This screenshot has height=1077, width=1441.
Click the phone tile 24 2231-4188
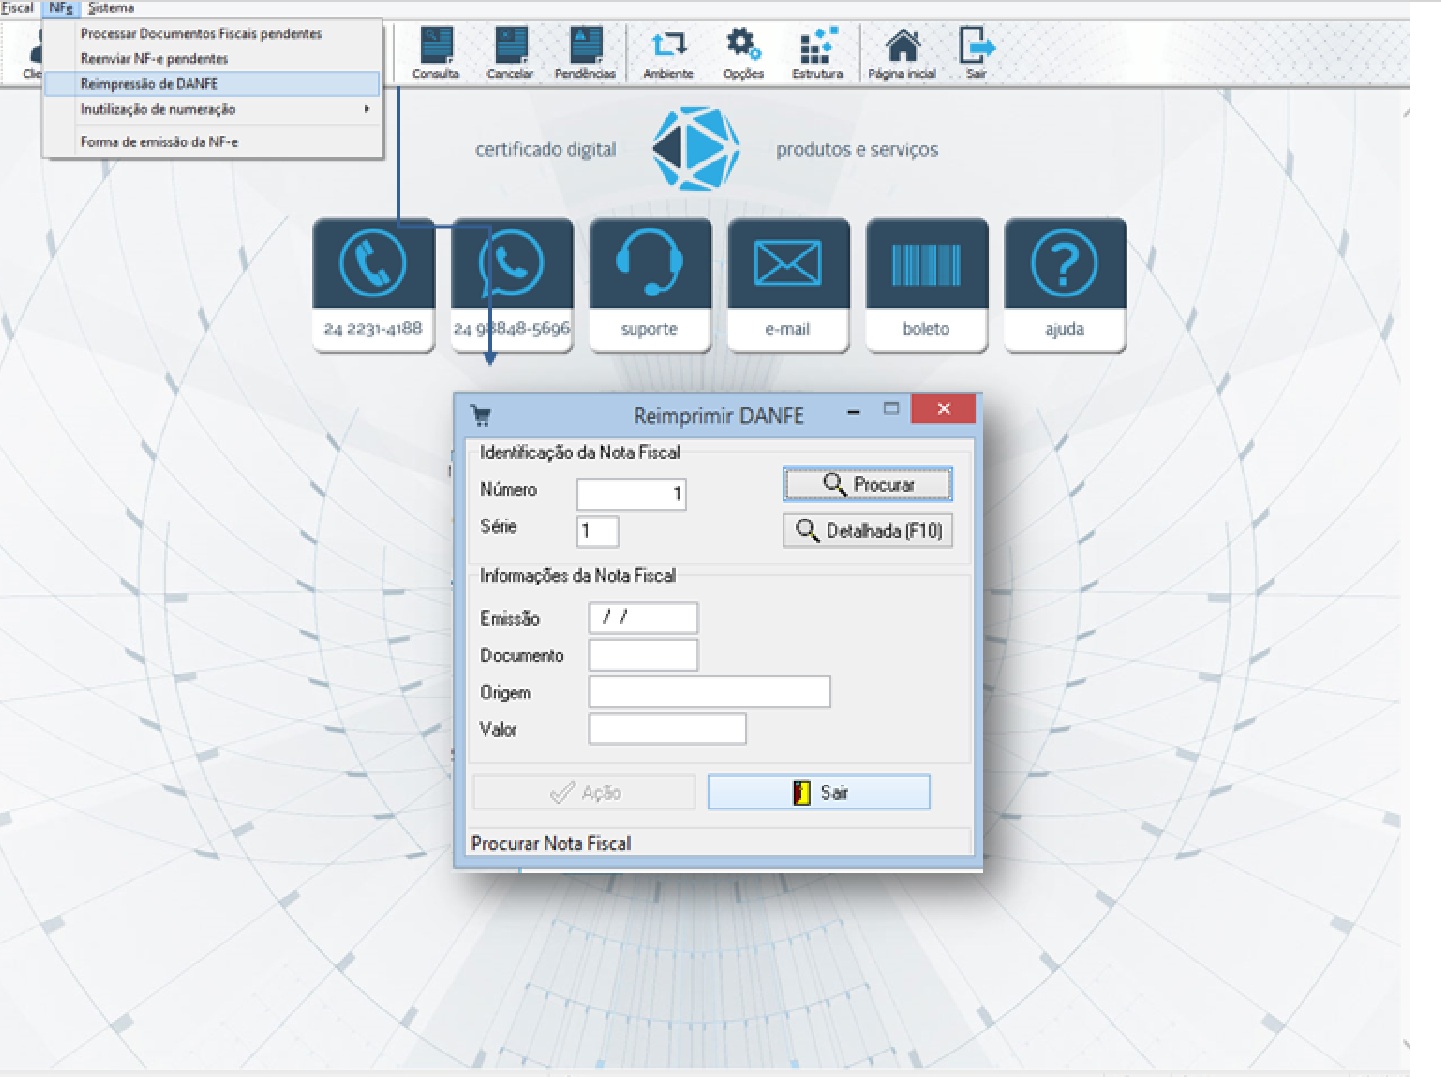pyautogui.click(x=373, y=285)
